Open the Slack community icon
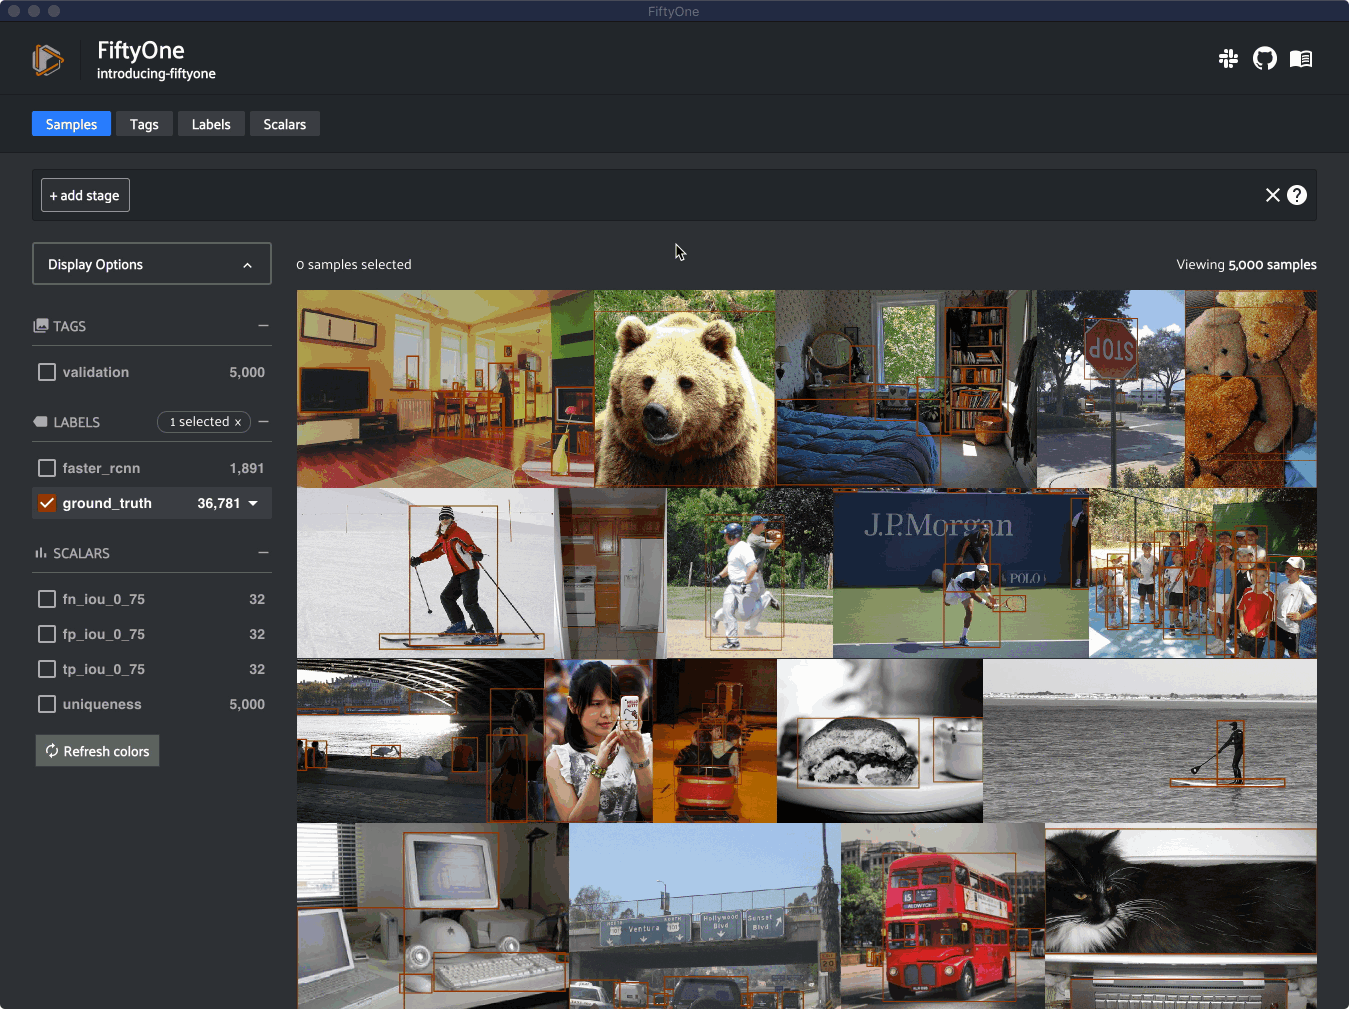 point(1228,59)
